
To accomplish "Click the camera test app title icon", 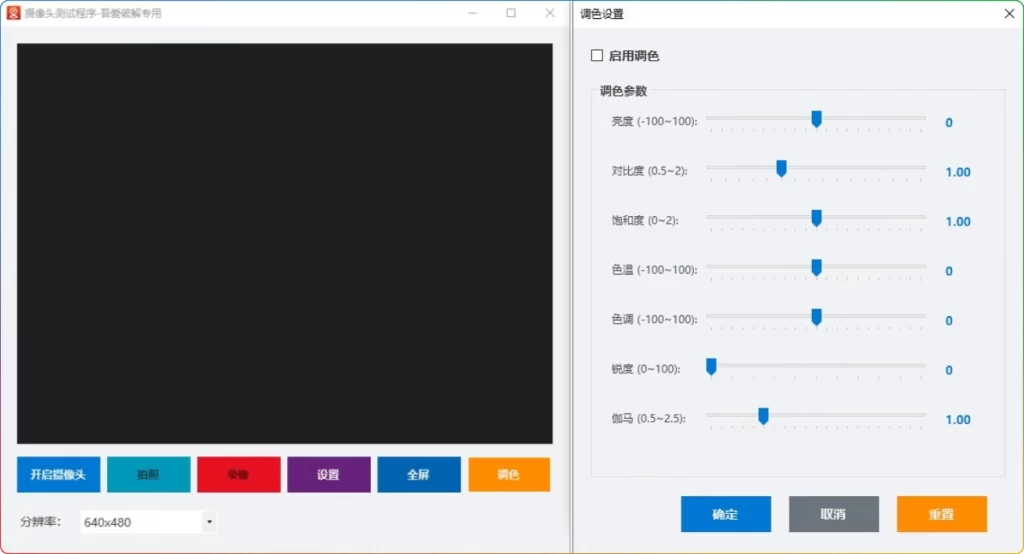I will pyautogui.click(x=14, y=13).
